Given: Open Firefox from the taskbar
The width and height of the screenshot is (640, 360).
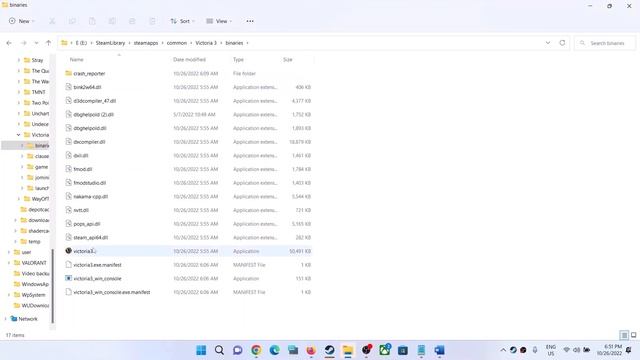Looking at the screenshot, I should click(311, 350).
